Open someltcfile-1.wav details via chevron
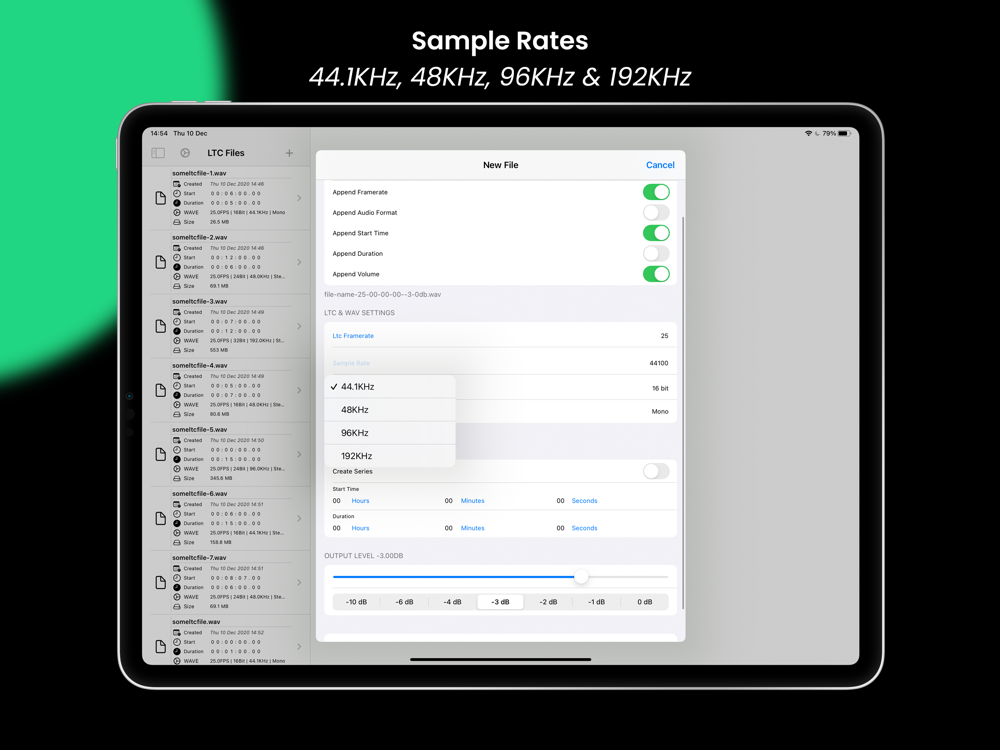 pyautogui.click(x=299, y=198)
